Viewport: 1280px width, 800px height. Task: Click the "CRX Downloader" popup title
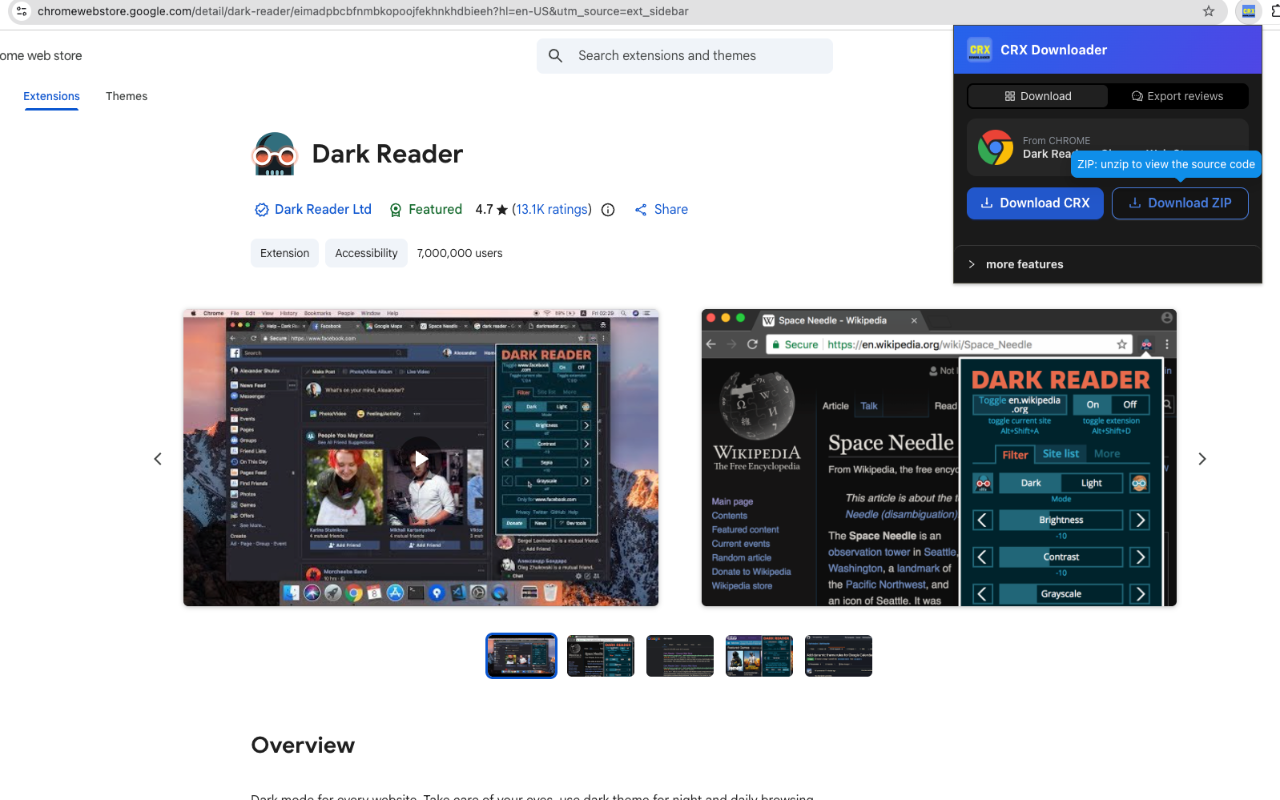click(1054, 50)
